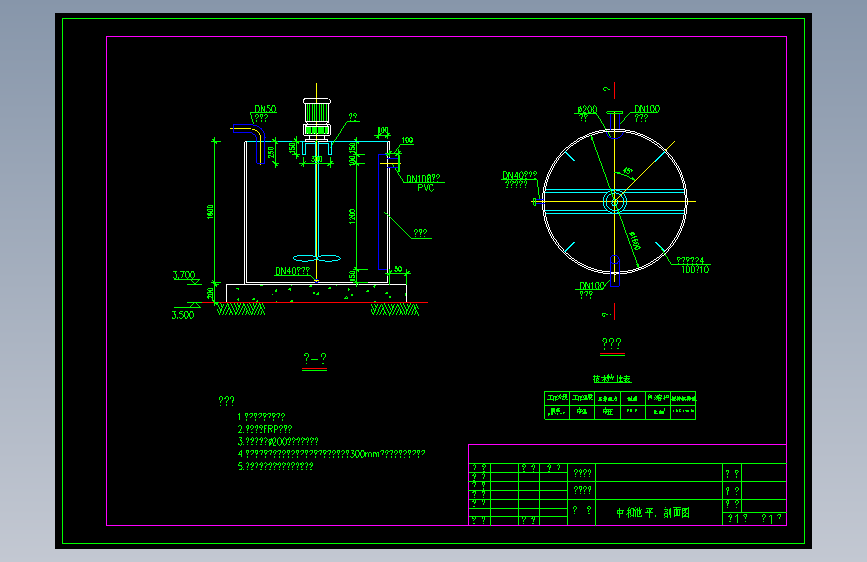
Task: Select the 200 foundation thickness dimension
Action: pos(210,293)
